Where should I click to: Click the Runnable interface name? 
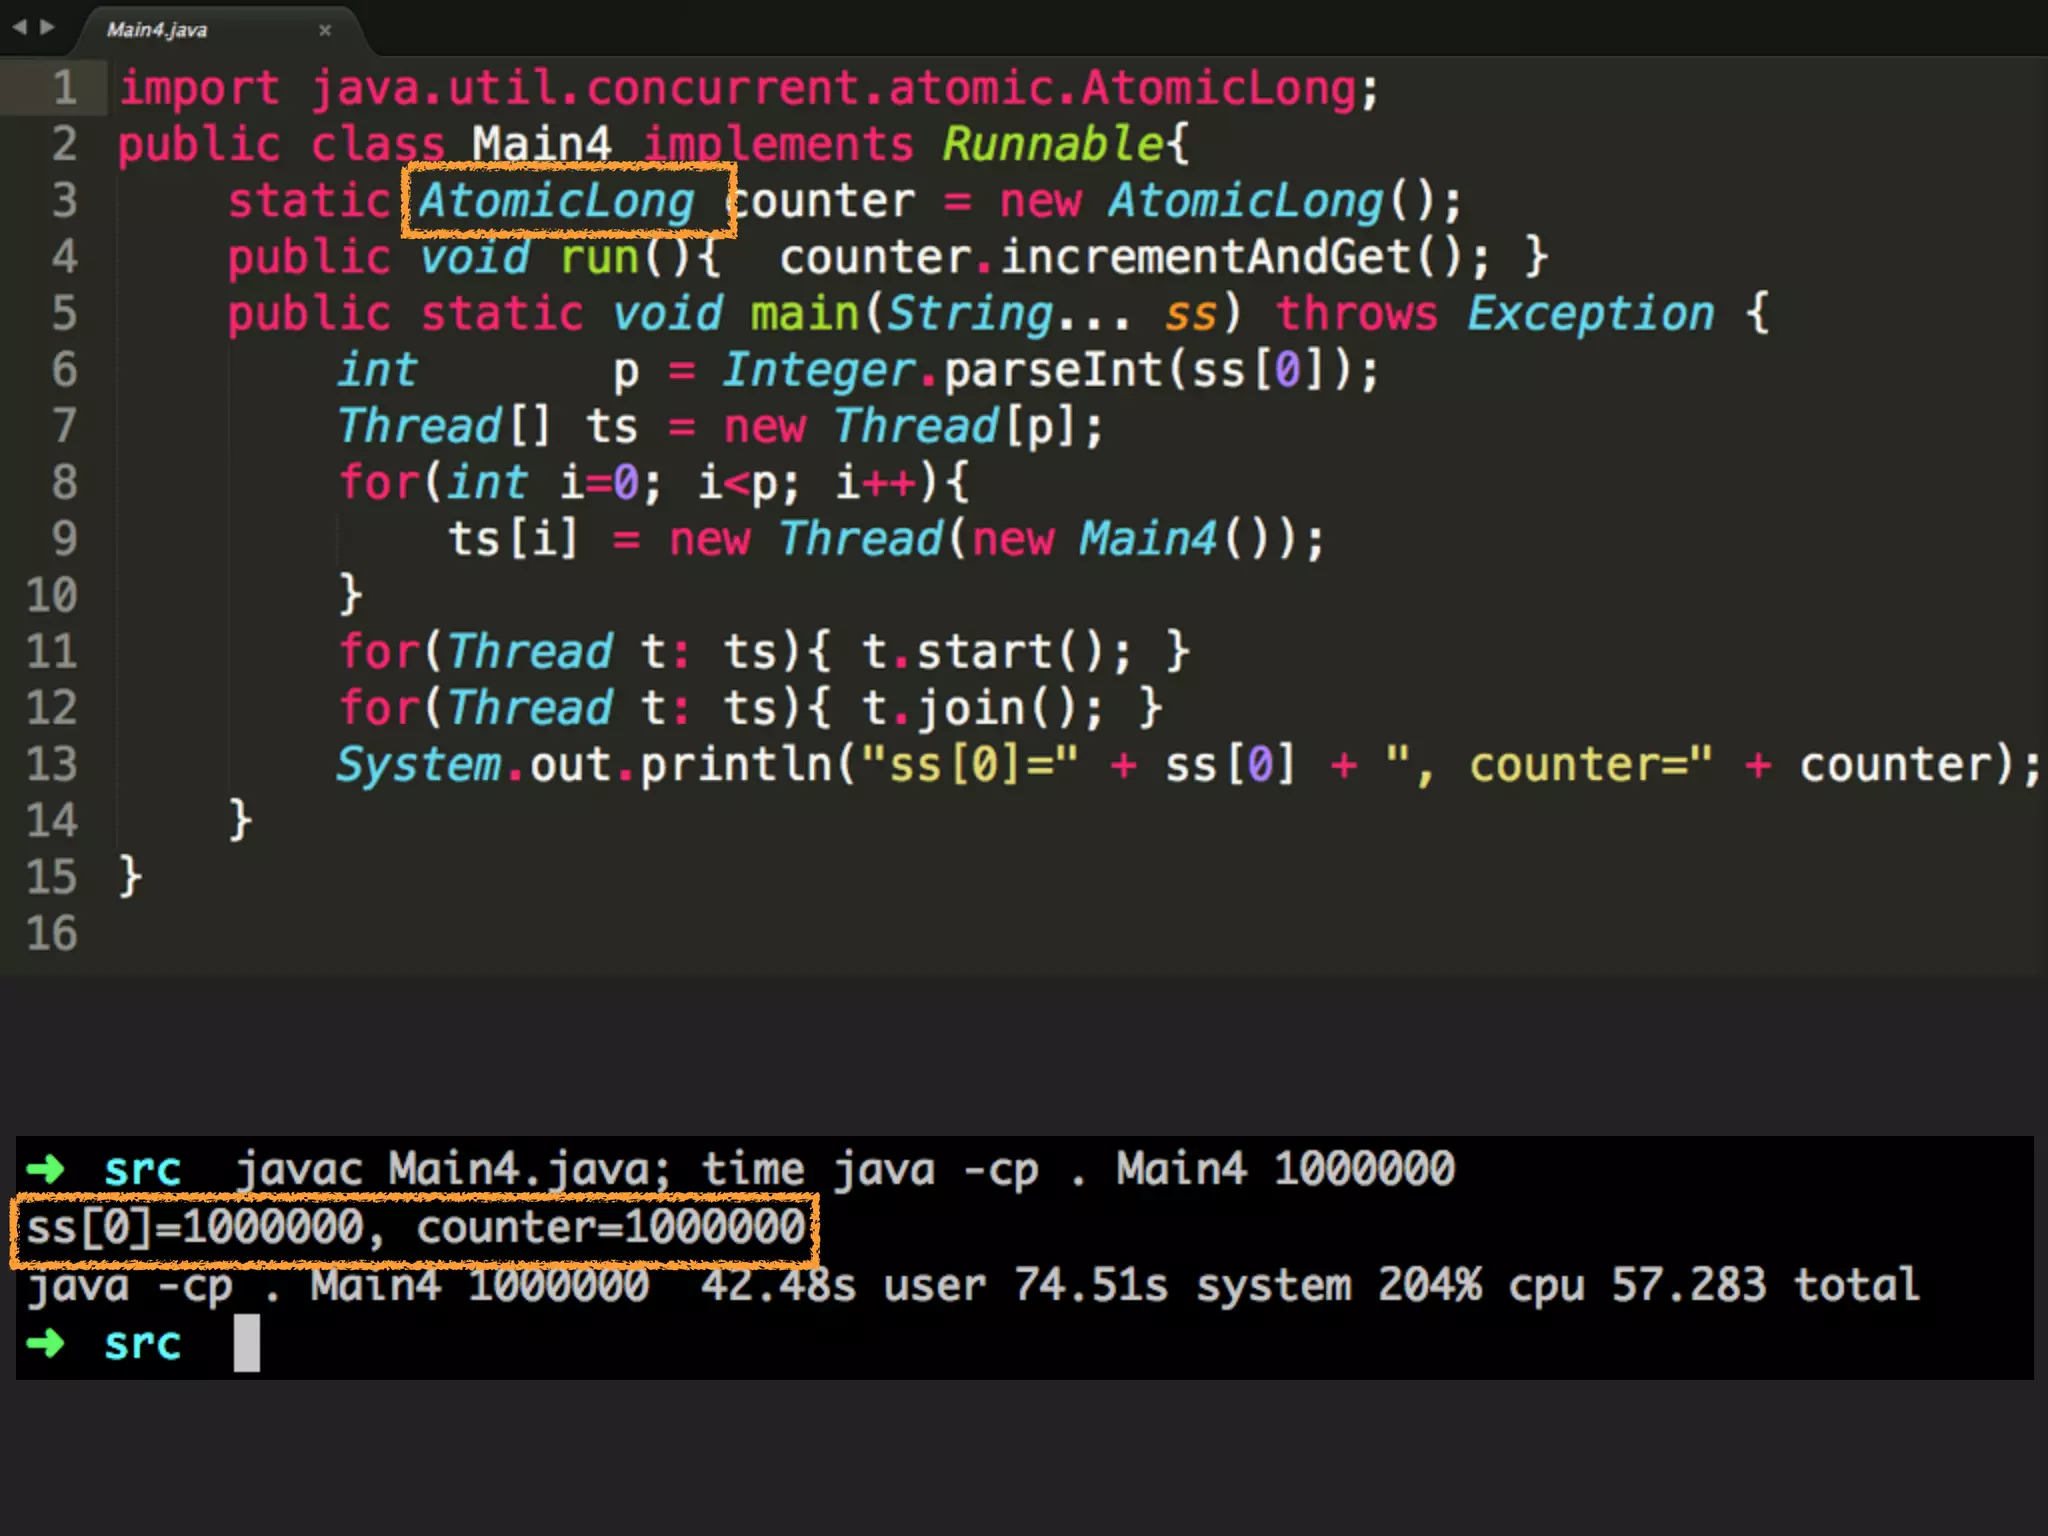click(1053, 144)
